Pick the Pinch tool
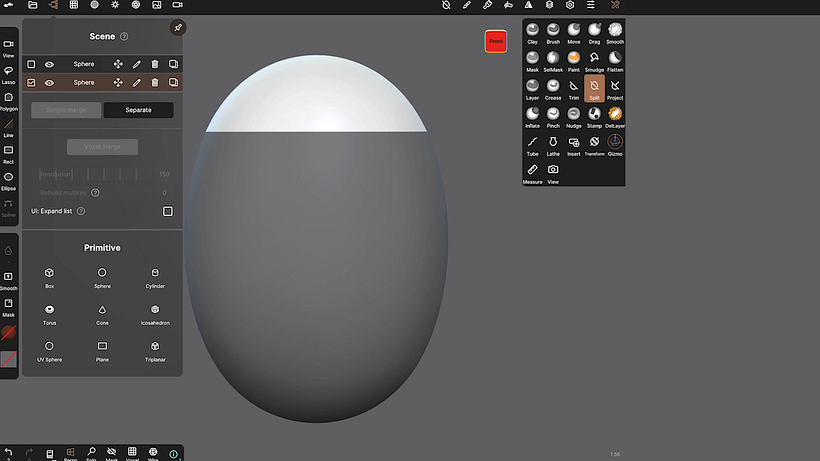The height and width of the screenshot is (461, 820). (553, 118)
